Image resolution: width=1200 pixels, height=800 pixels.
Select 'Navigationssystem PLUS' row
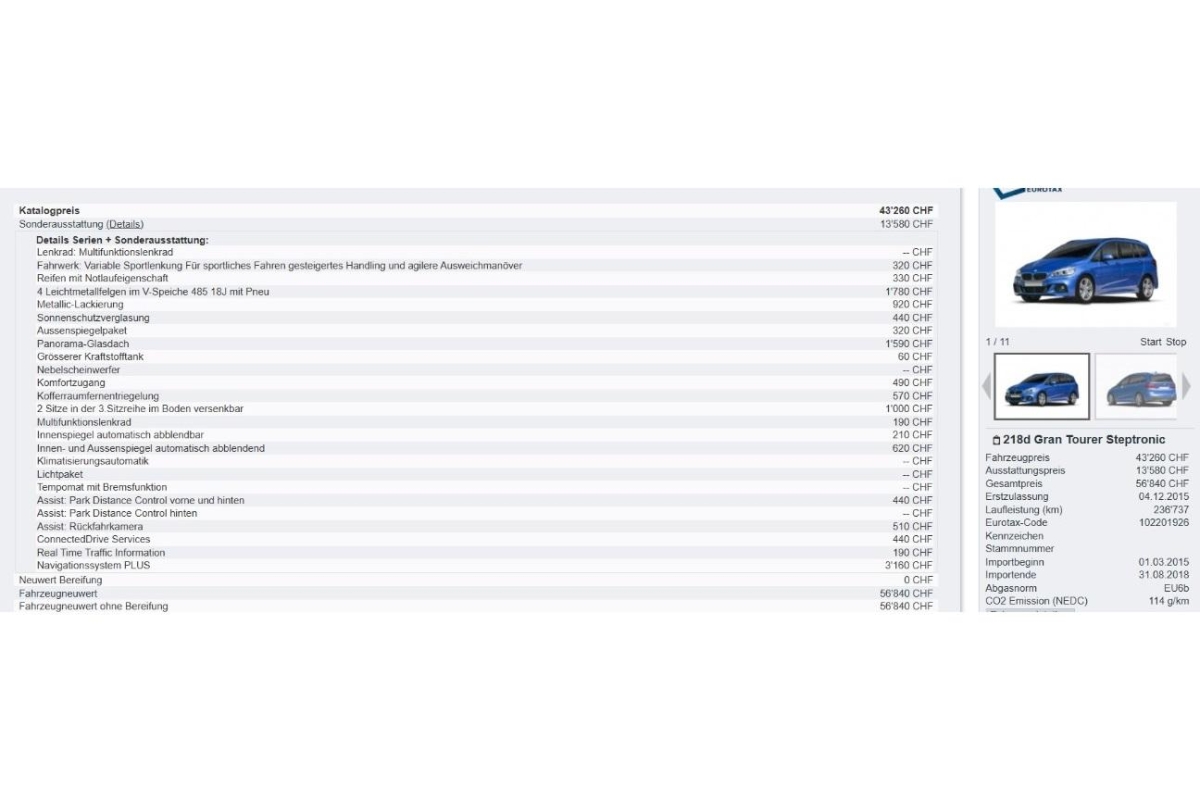click(x=476, y=565)
